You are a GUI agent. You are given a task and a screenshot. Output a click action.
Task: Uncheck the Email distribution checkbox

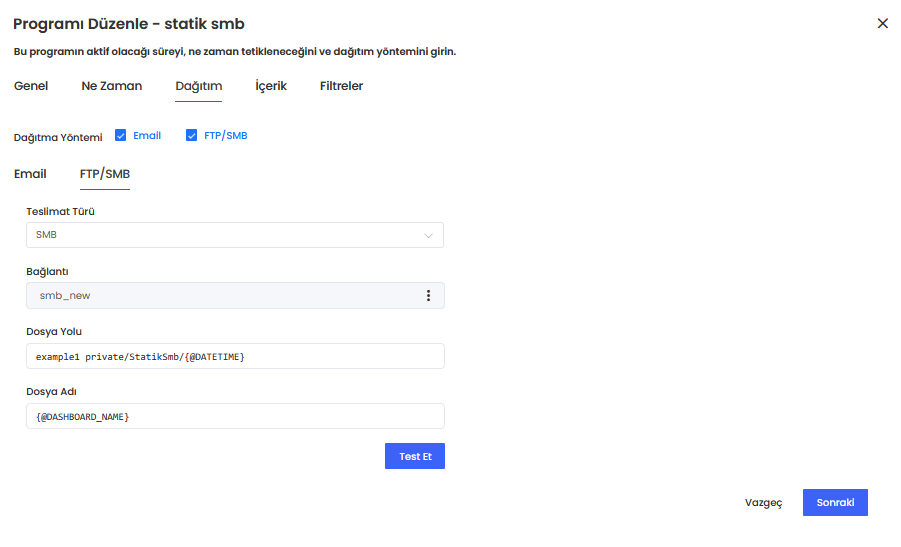click(120, 136)
